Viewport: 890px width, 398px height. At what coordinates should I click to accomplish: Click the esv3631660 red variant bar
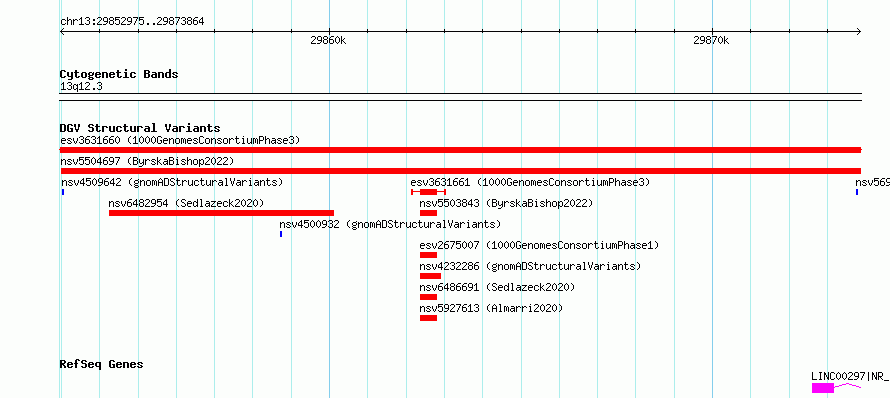click(460, 150)
